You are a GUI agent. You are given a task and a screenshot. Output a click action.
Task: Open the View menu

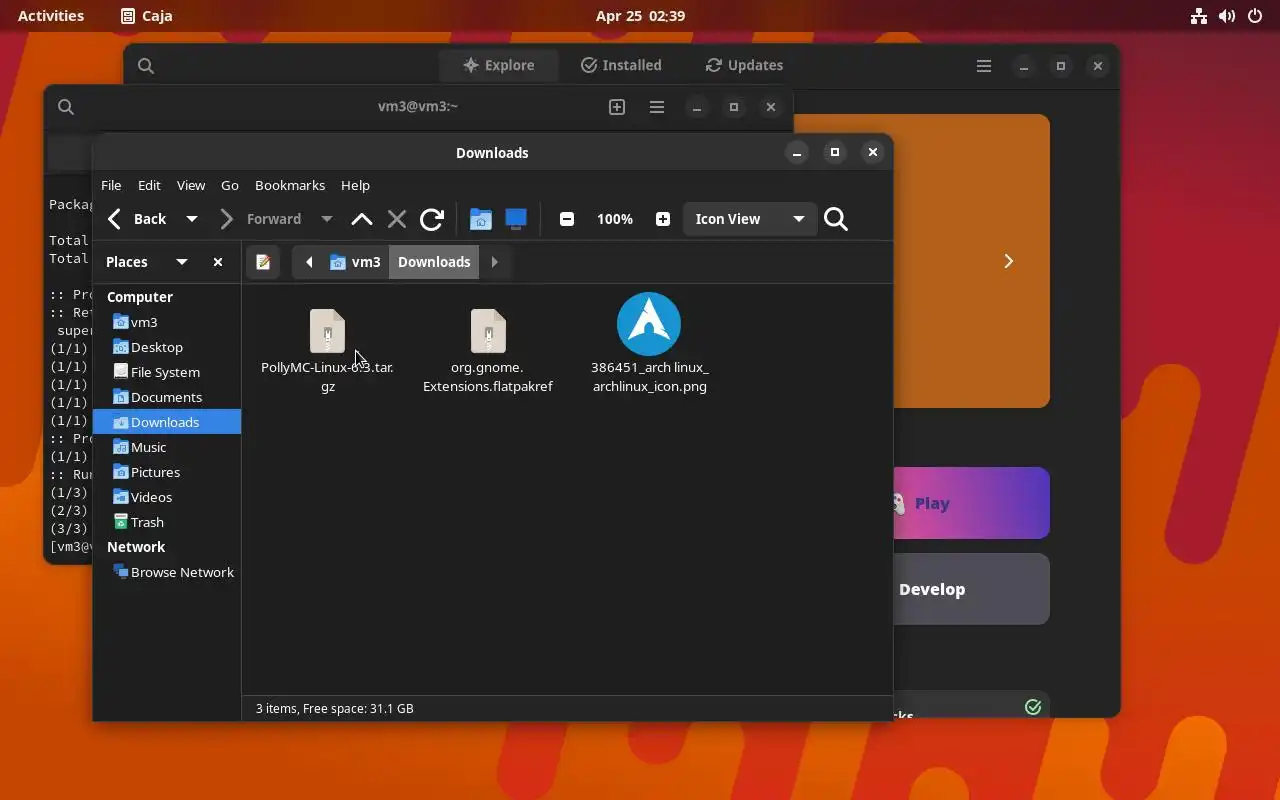(191, 185)
